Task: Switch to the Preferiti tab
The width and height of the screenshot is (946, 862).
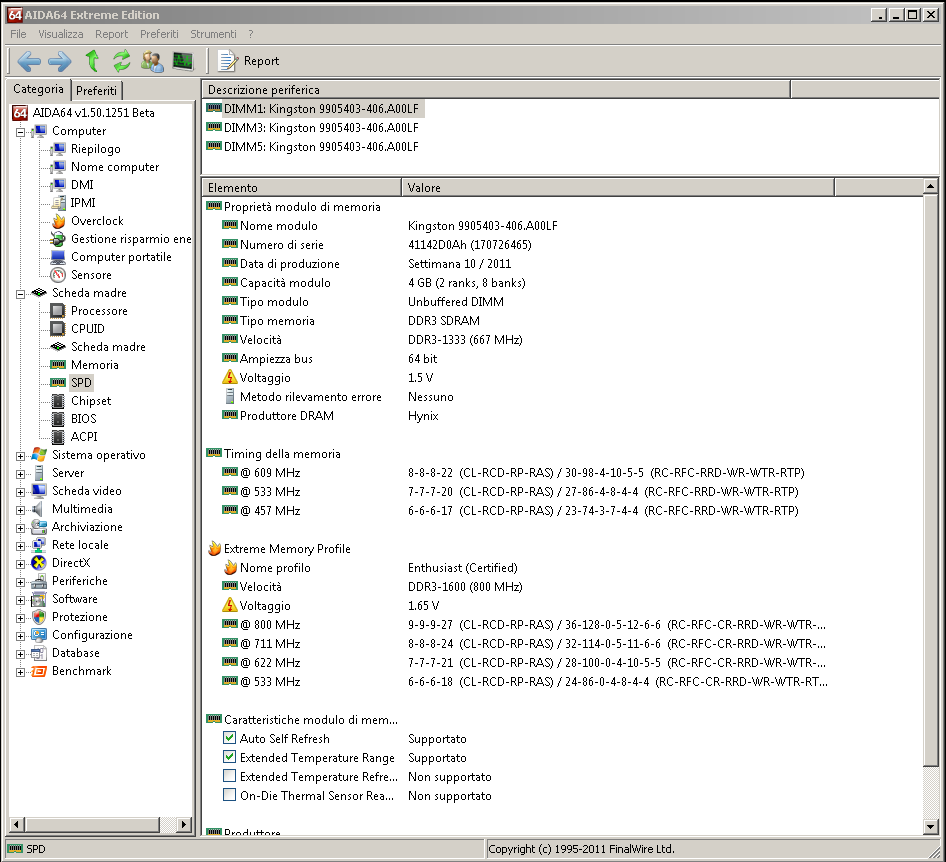Action: pos(97,91)
